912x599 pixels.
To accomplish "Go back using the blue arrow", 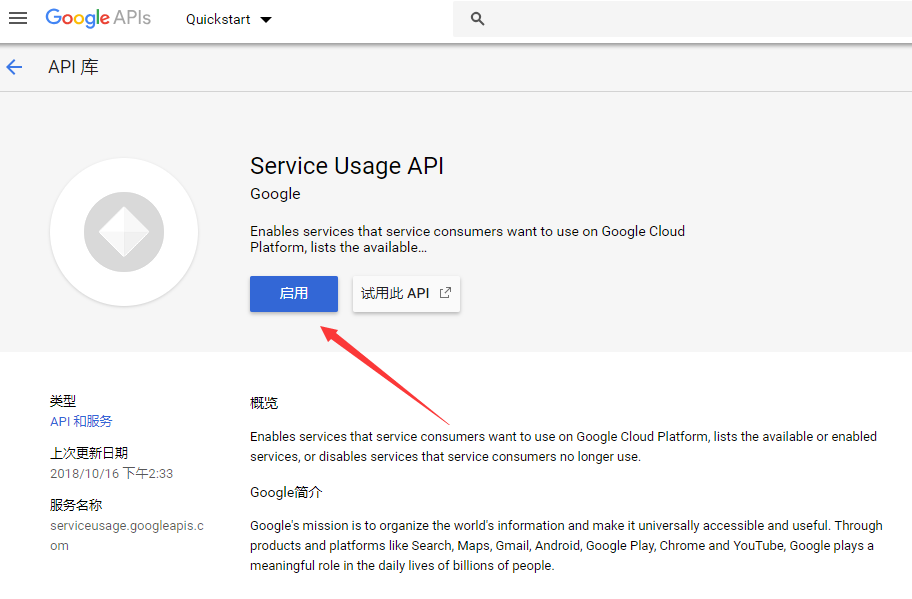I will point(14,67).
